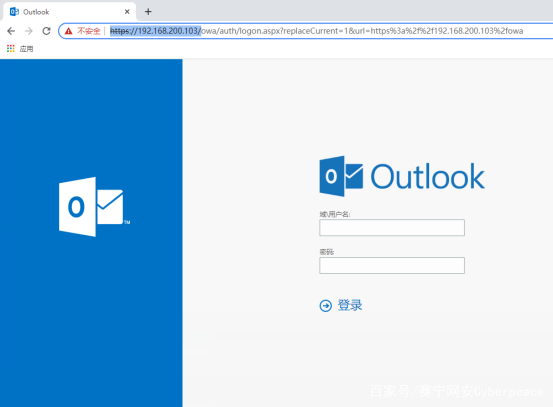Open the apps grid bookmark icon
This screenshot has height=407, width=553.
point(11,49)
